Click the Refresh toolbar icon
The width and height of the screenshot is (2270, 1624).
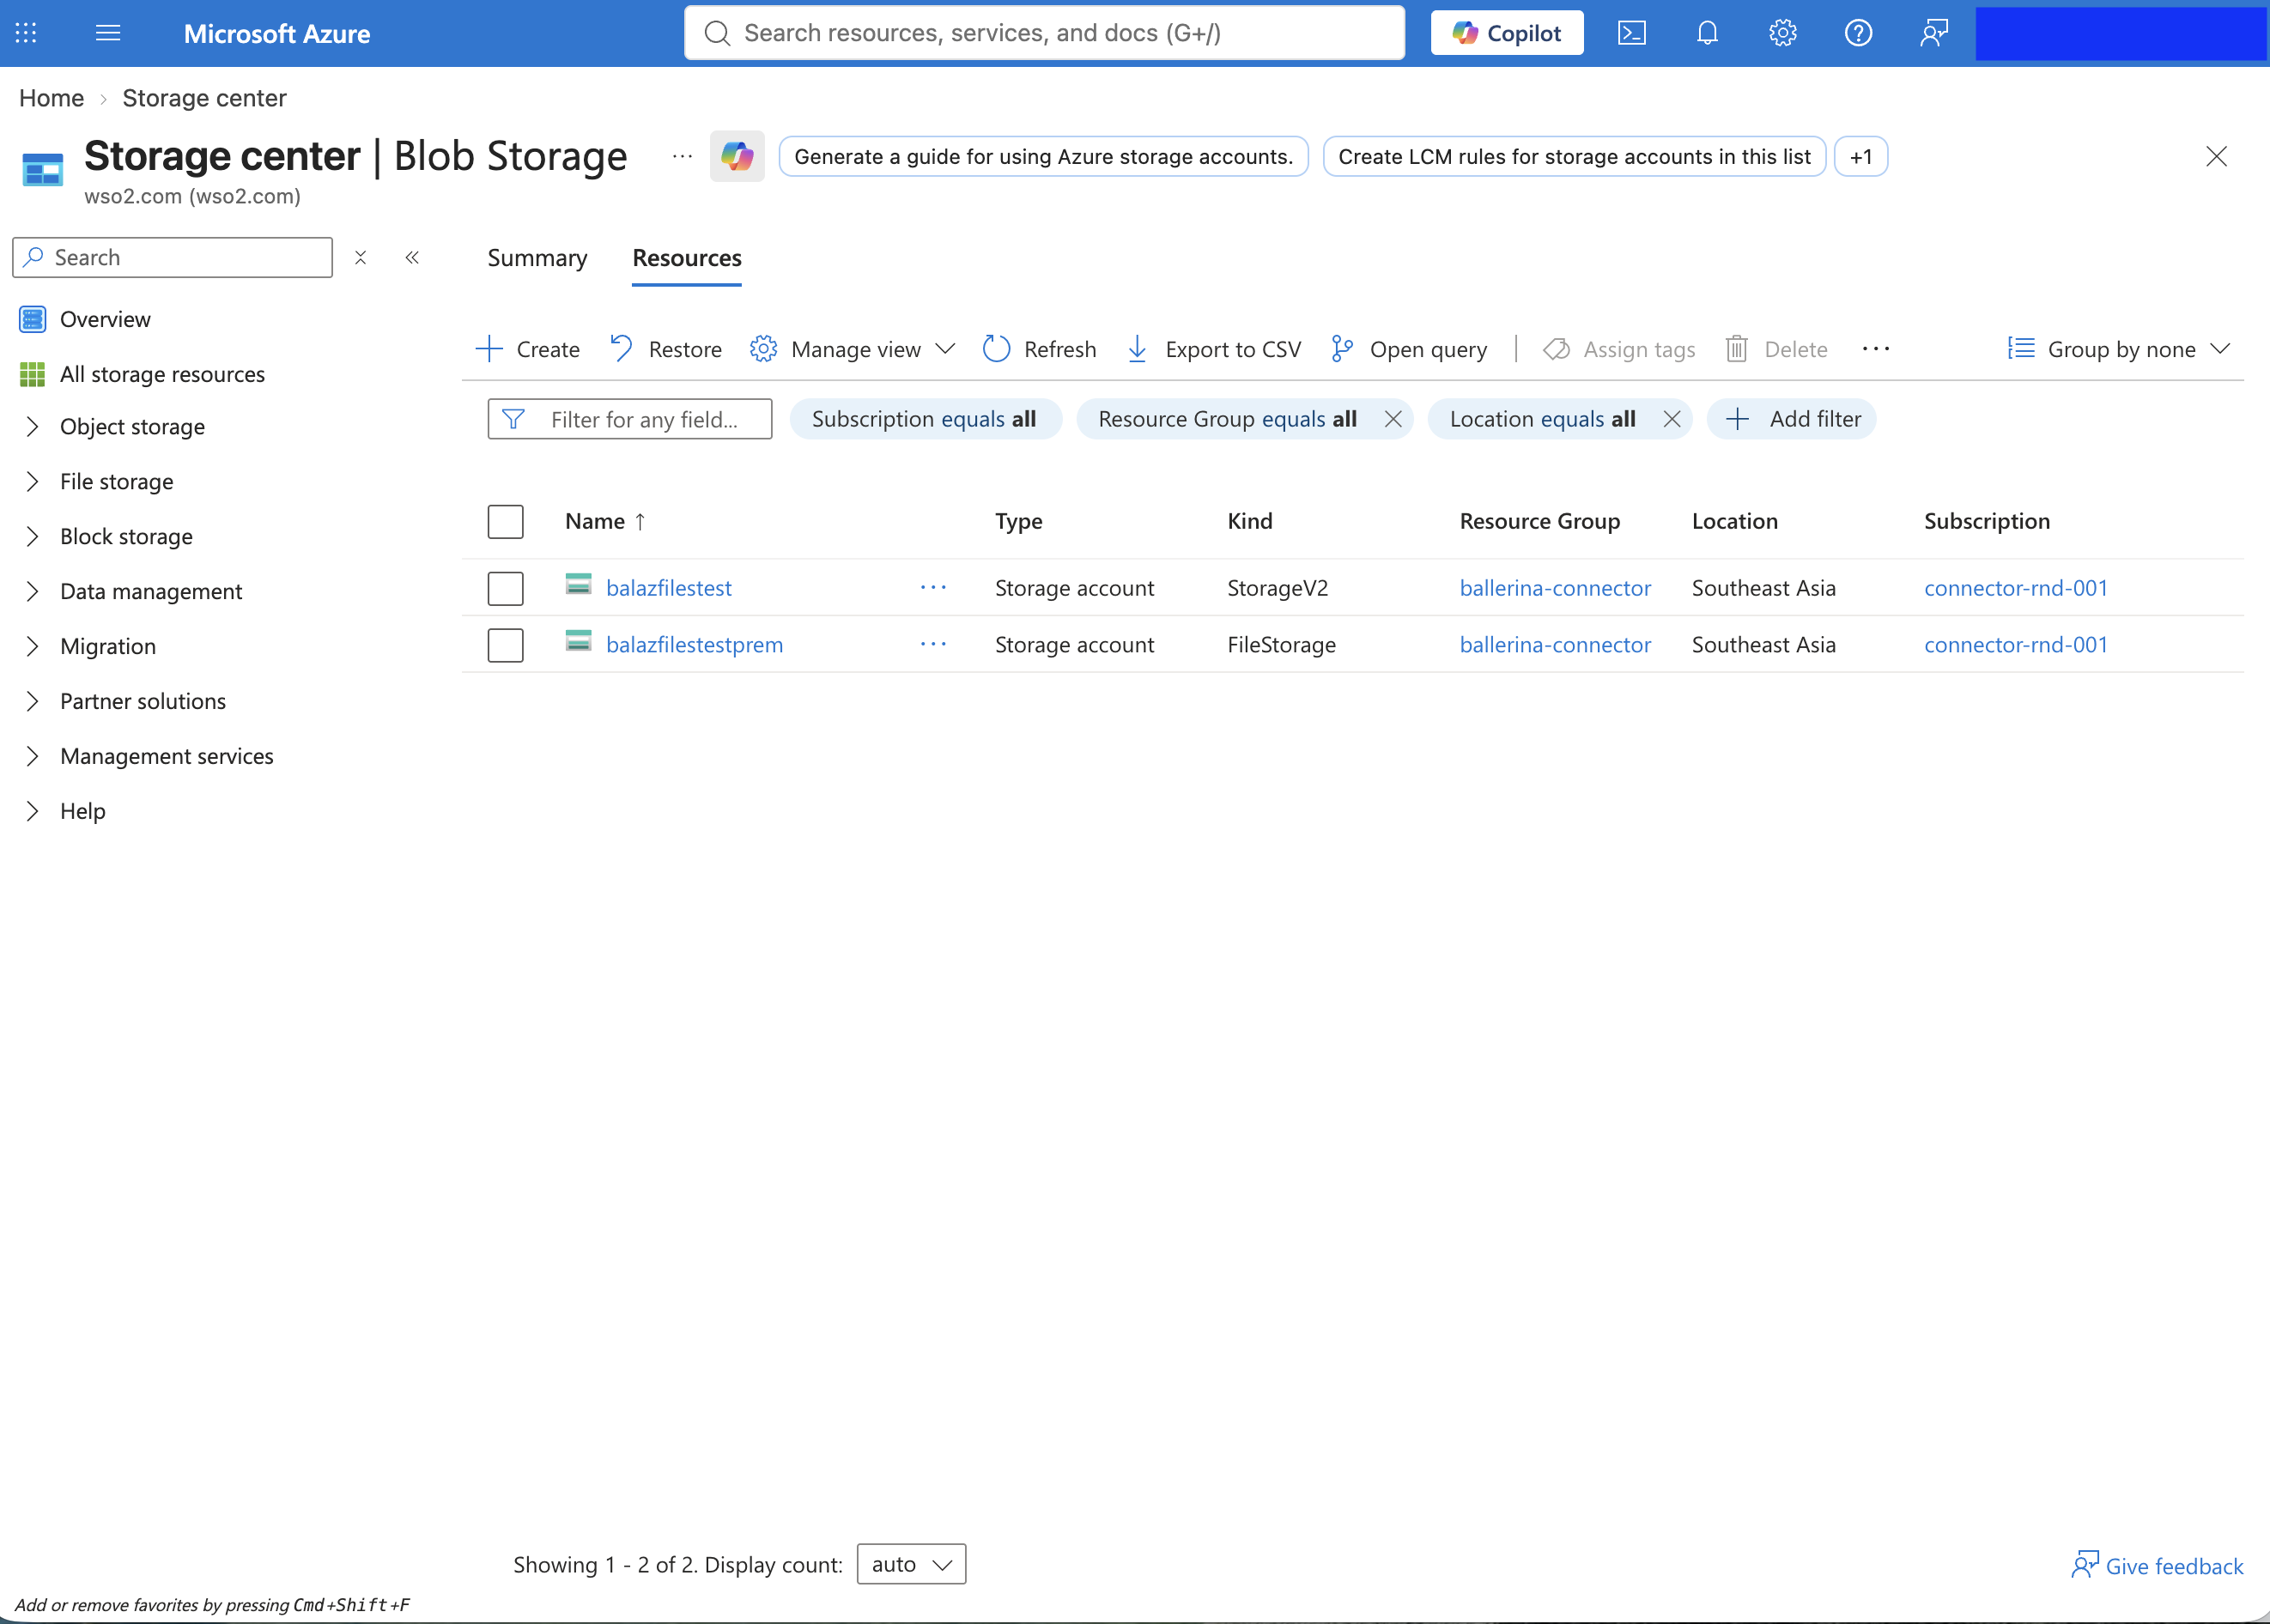(x=996, y=349)
